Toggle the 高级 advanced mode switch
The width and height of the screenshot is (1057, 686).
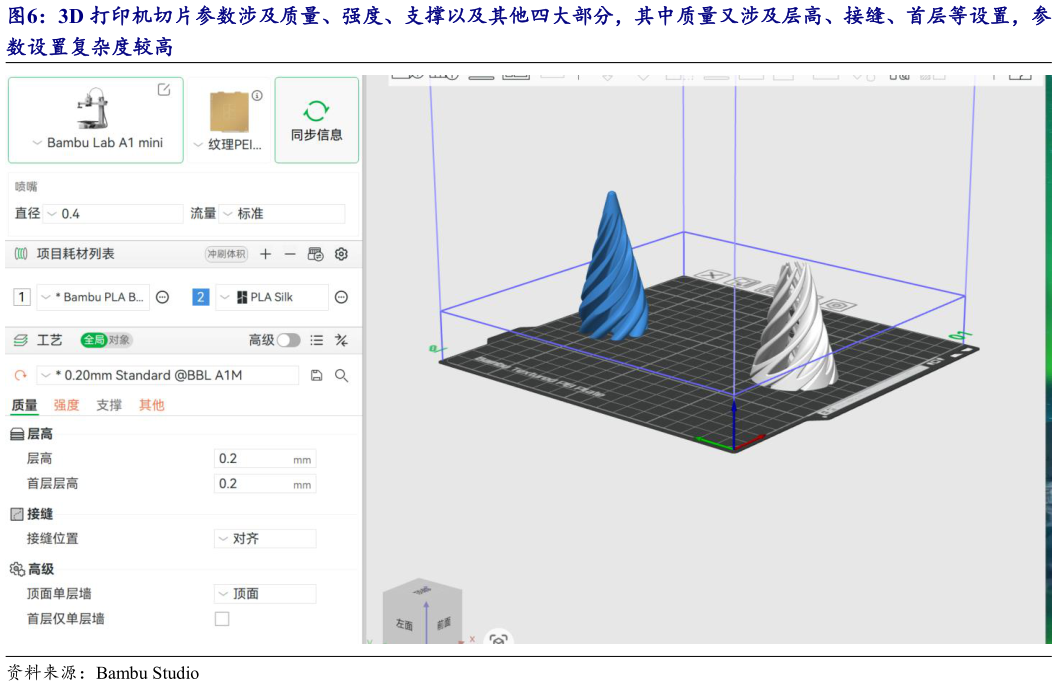(x=287, y=340)
